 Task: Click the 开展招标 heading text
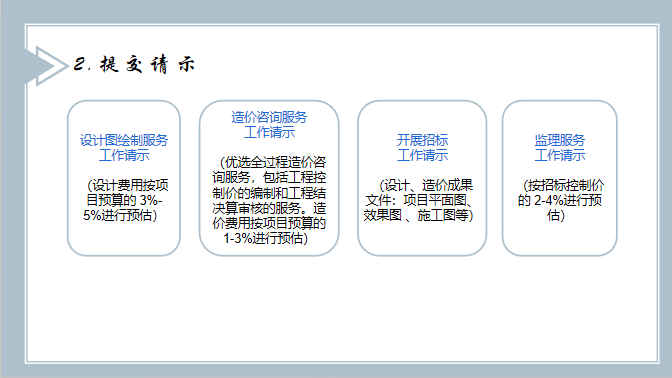pos(422,140)
